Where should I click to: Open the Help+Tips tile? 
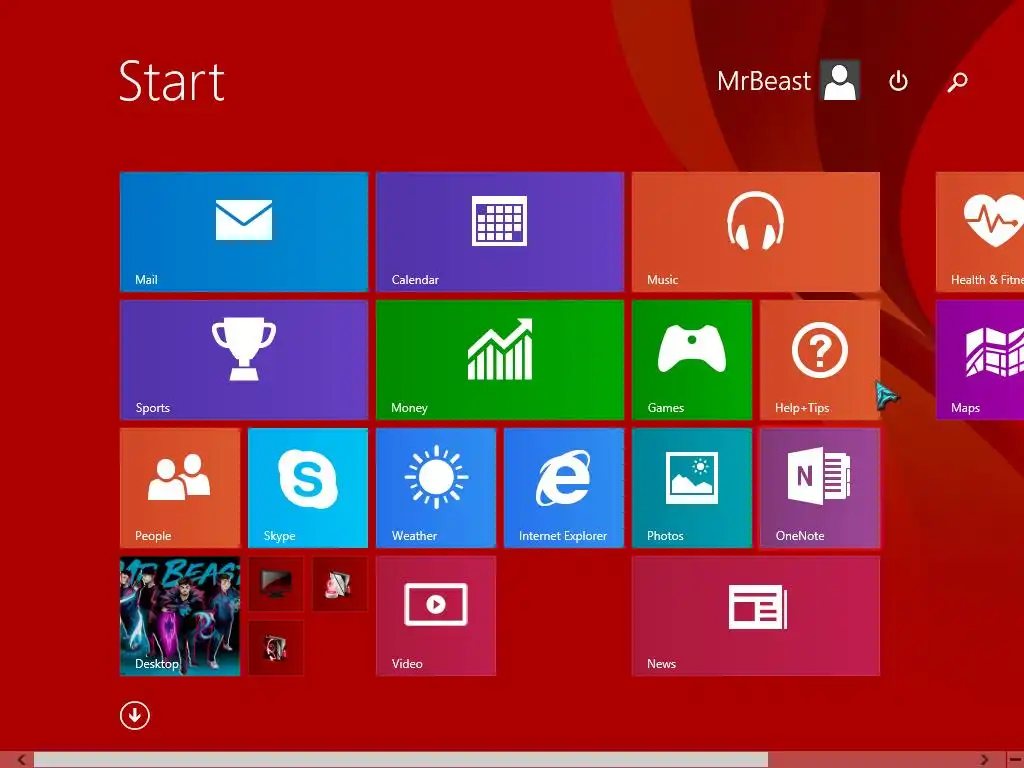tap(820, 360)
